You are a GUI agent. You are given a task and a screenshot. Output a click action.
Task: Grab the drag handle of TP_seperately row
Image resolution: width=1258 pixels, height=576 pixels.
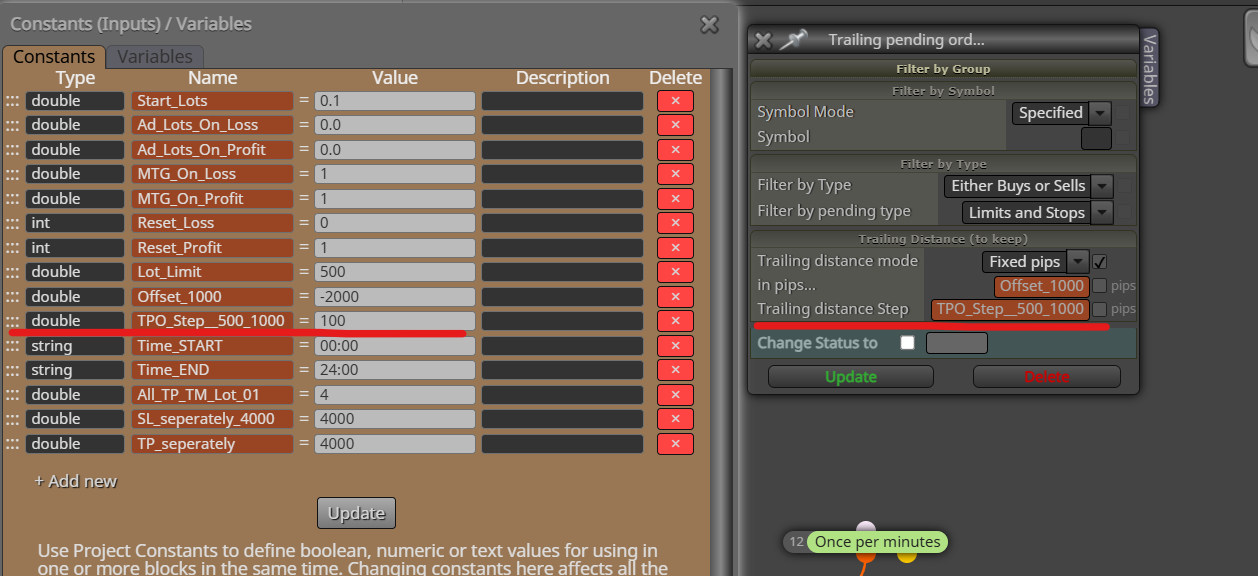(x=12, y=444)
